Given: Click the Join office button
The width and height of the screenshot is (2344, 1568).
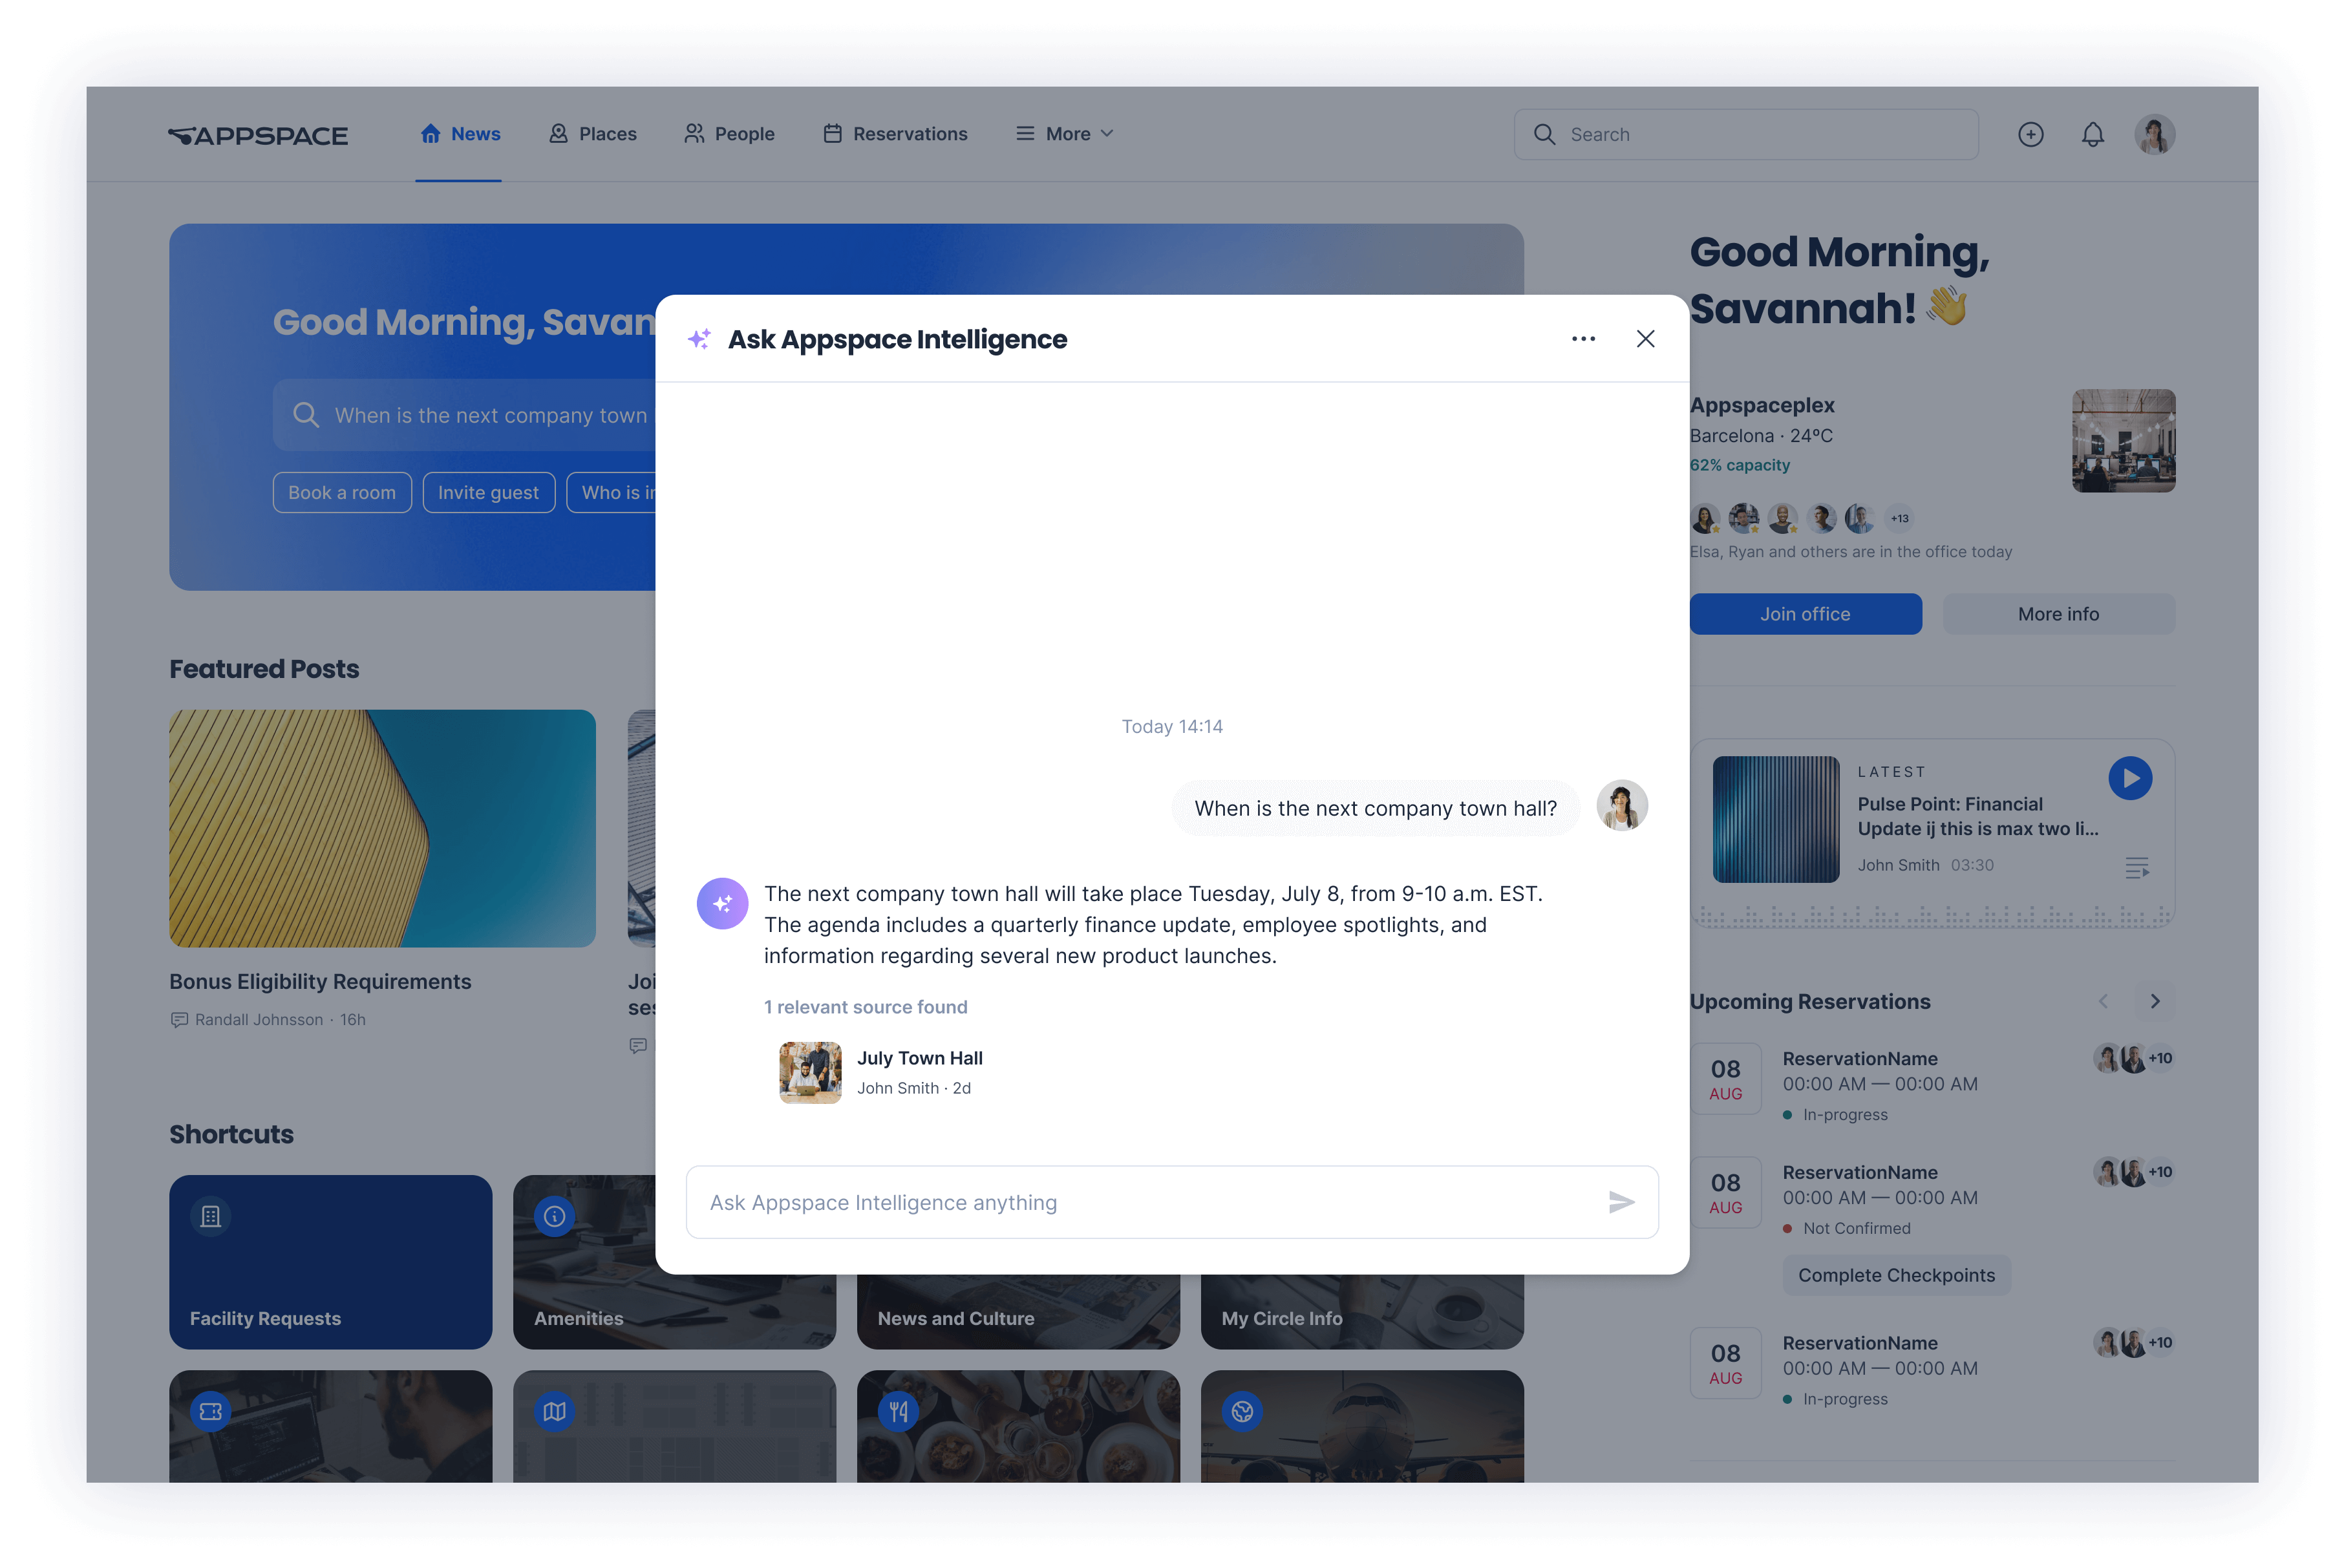Looking at the screenshot, I should point(1805,614).
